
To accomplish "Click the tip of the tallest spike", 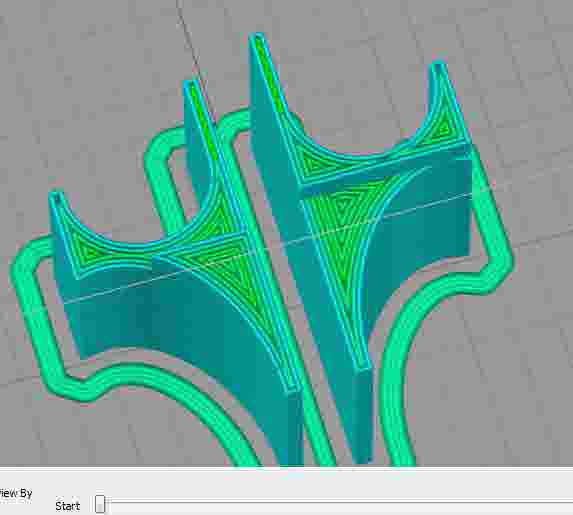I will pyautogui.click(x=257, y=37).
